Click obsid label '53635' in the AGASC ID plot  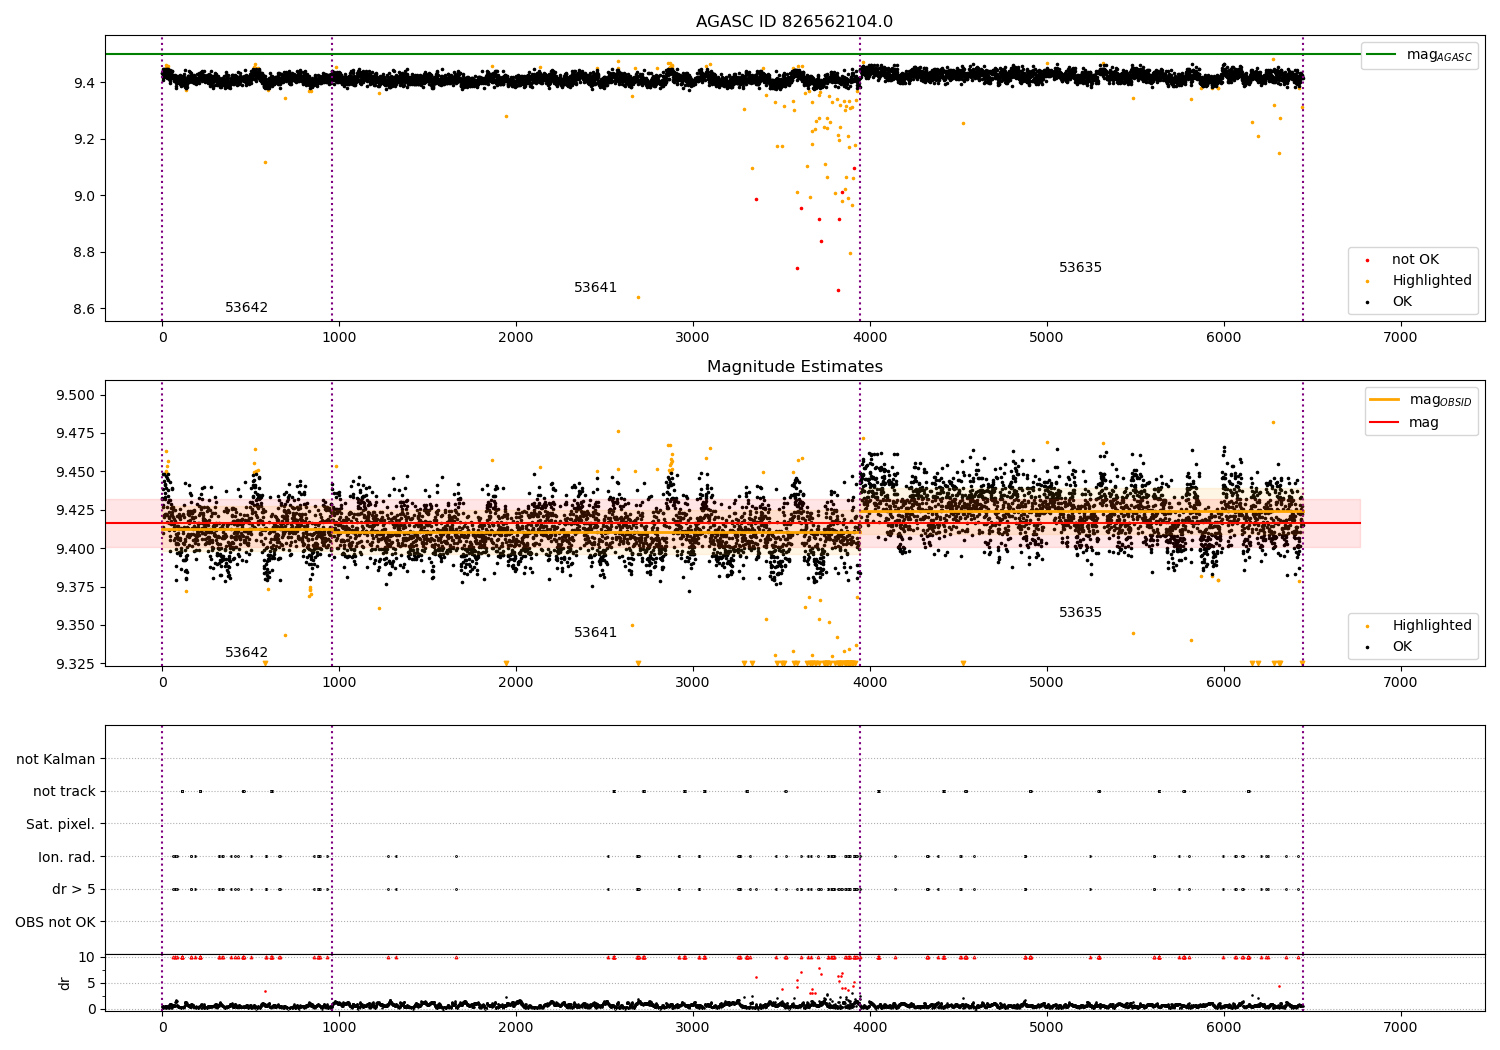pyautogui.click(x=1080, y=267)
